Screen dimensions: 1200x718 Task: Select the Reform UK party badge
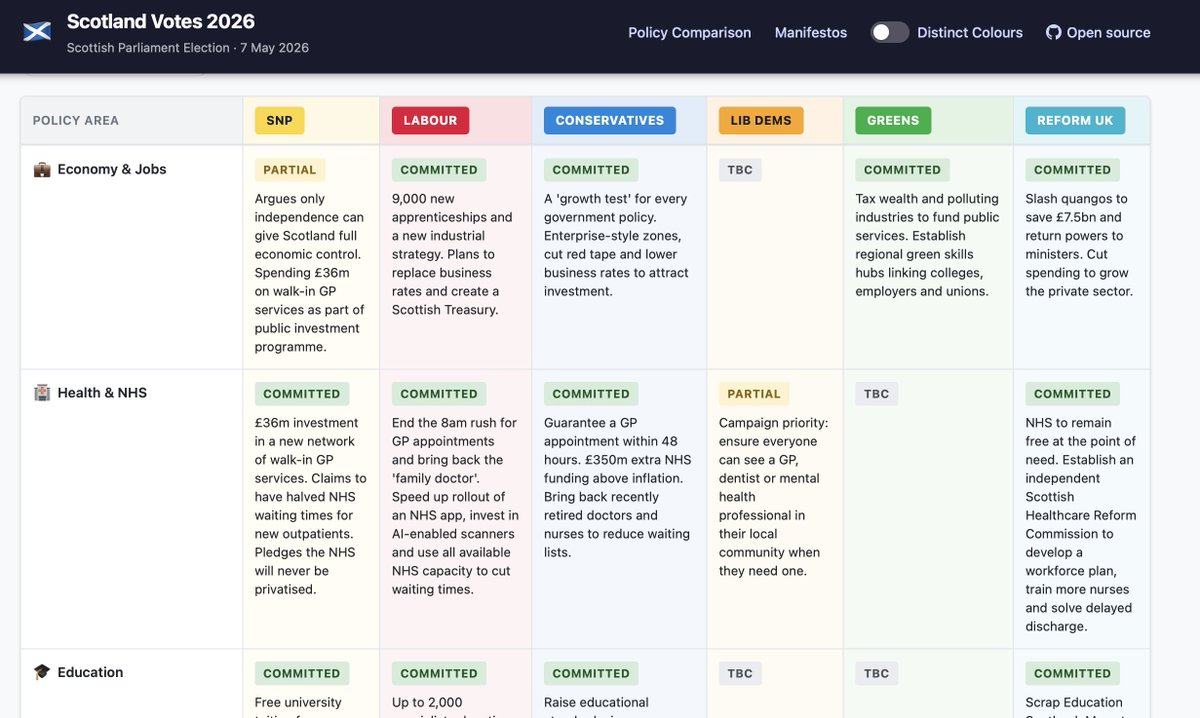point(1075,120)
